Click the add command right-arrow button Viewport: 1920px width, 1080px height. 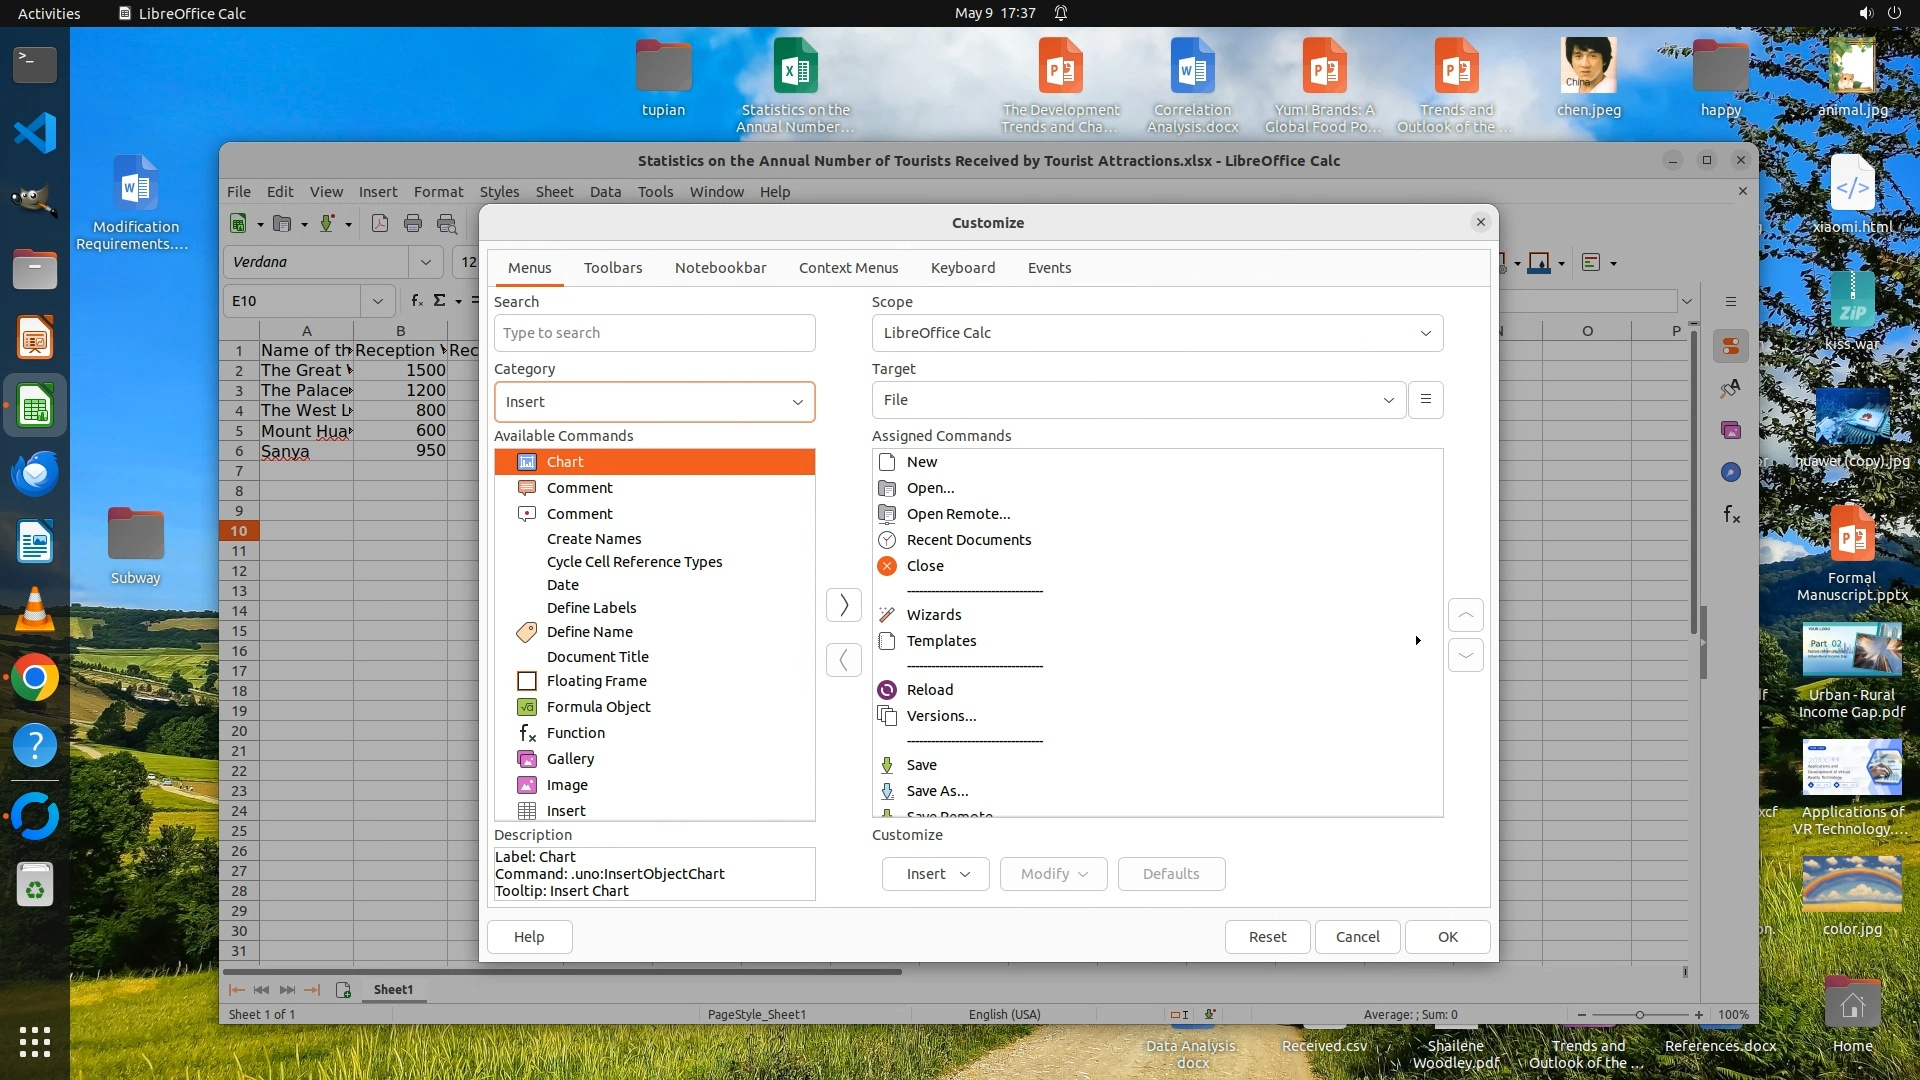tap(843, 605)
